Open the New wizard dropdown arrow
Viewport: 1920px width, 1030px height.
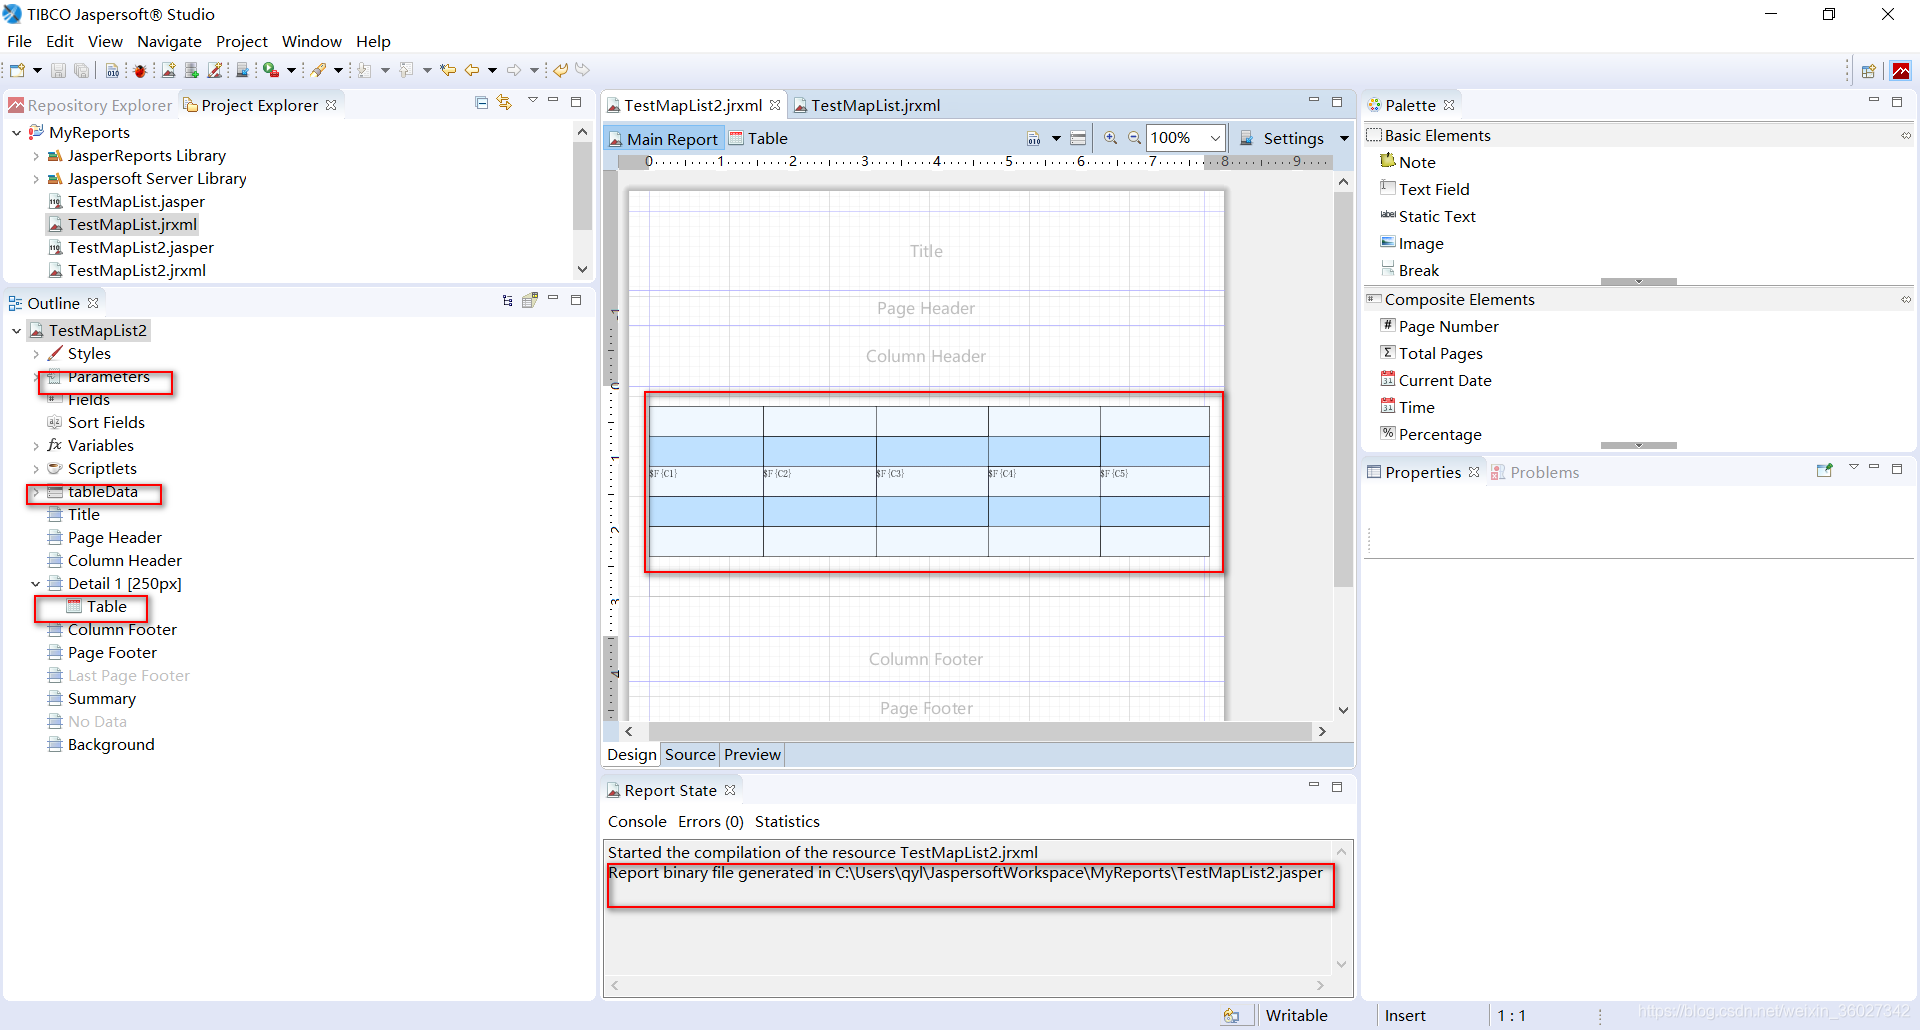[x=37, y=70]
